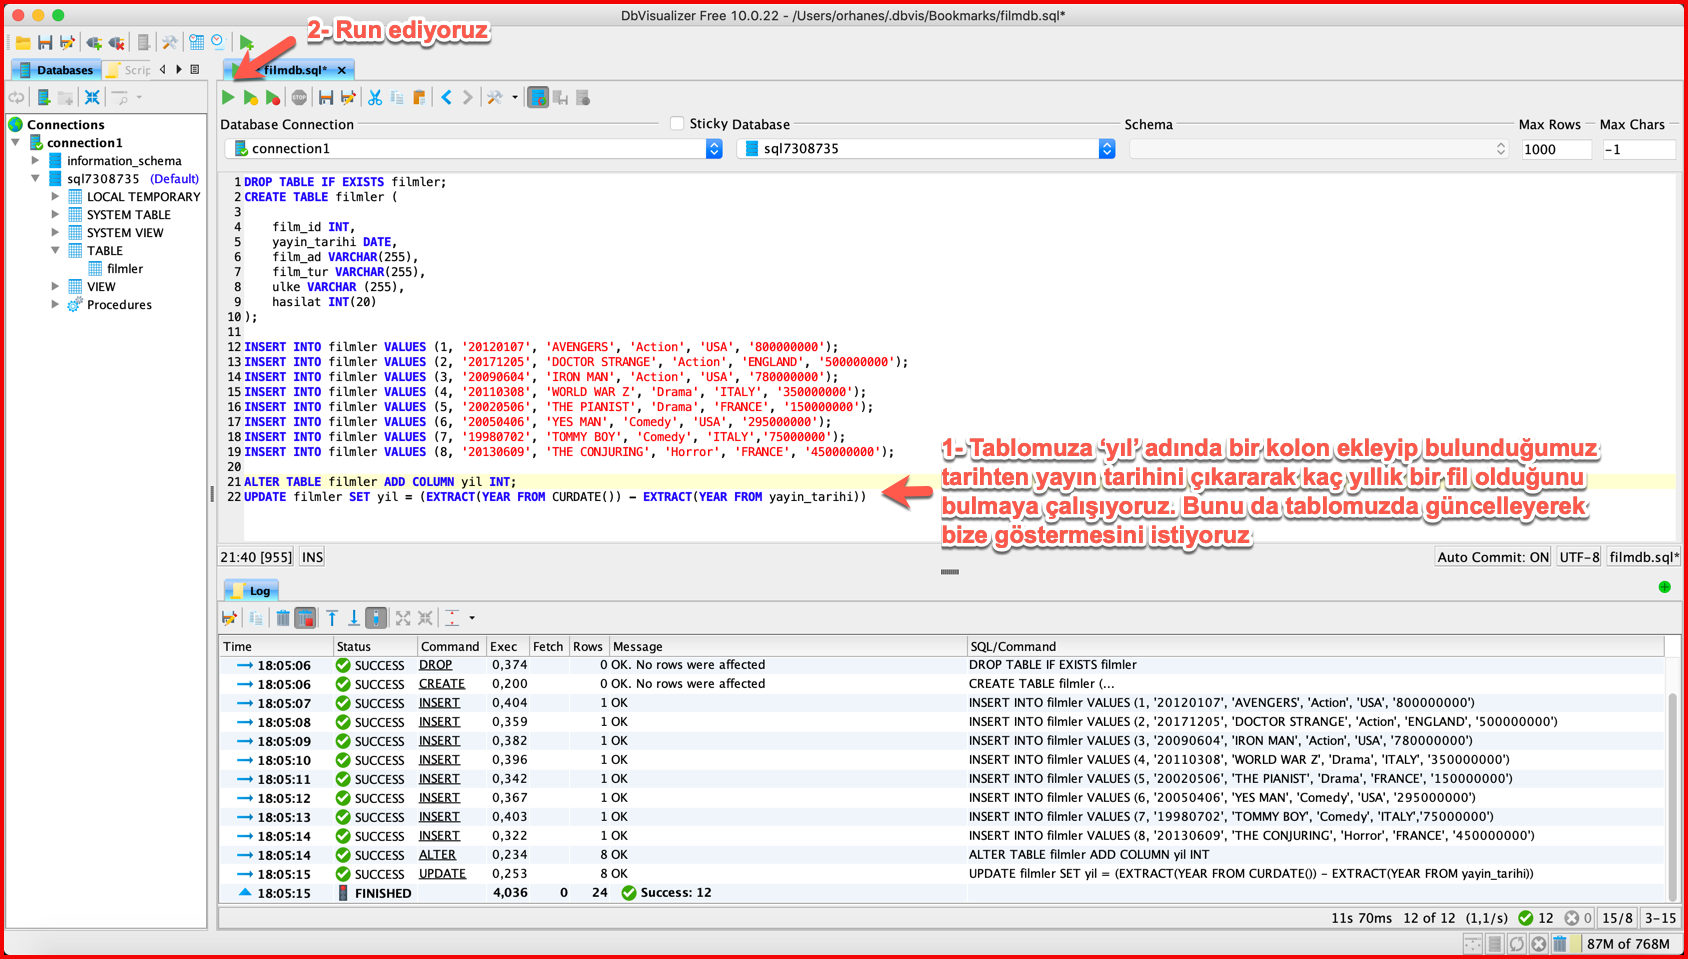Click the UTF-8 encoding indicator

(x=1579, y=557)
